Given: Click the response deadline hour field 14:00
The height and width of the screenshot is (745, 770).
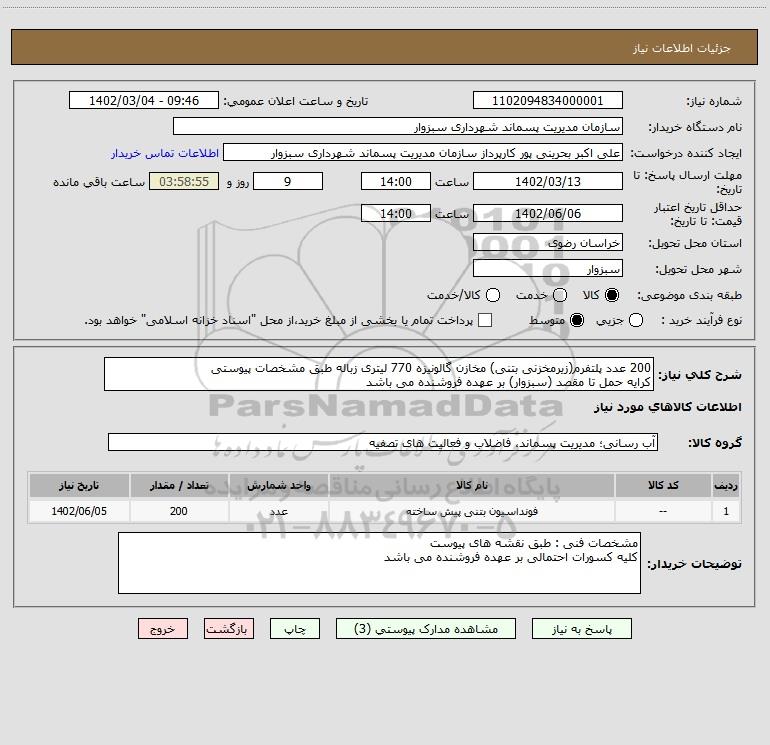Looking at the screenshot, I should [396, 181].
